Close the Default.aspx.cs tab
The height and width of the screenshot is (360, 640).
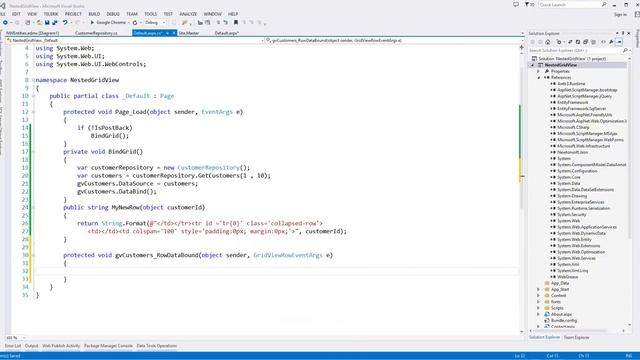pos(173,33)
